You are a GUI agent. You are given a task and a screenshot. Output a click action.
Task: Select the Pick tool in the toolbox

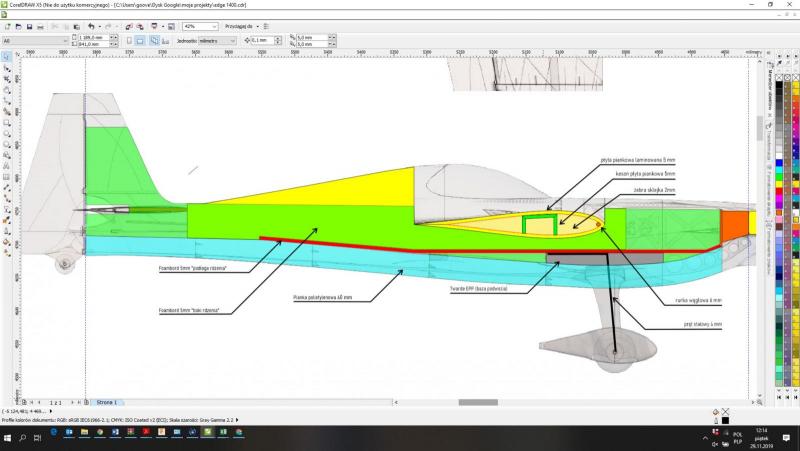click(6, 57)
